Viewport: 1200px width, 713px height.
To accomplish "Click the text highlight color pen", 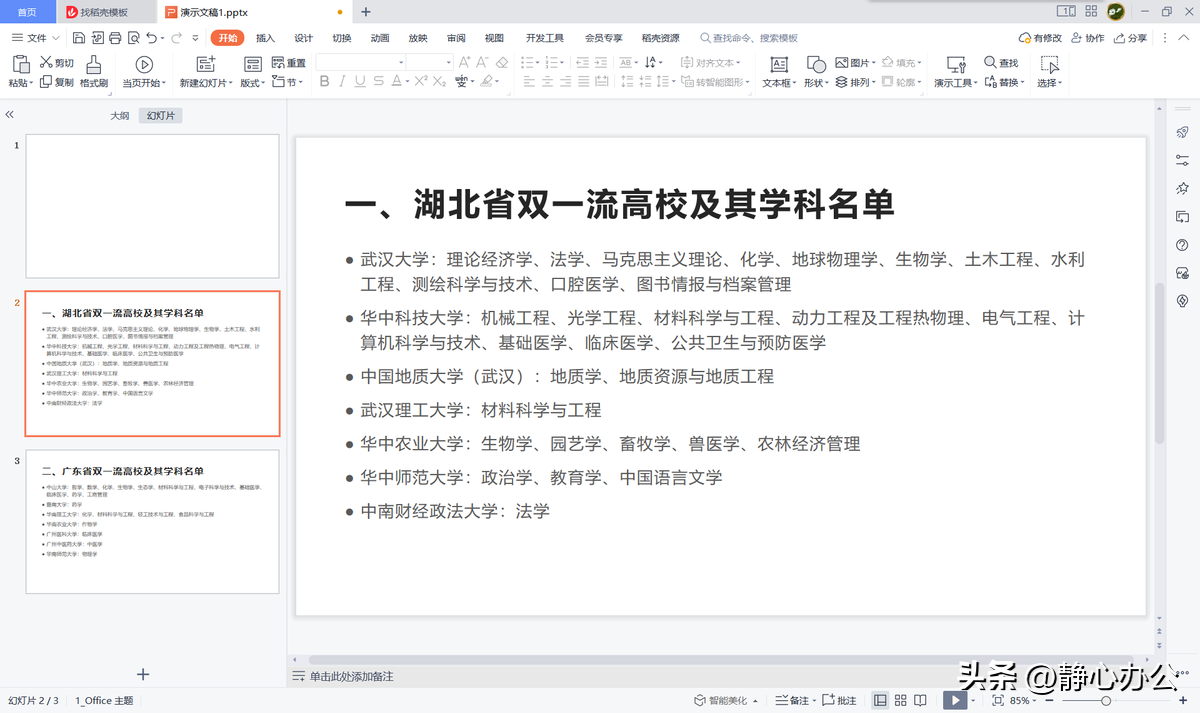I will (486, 81).
